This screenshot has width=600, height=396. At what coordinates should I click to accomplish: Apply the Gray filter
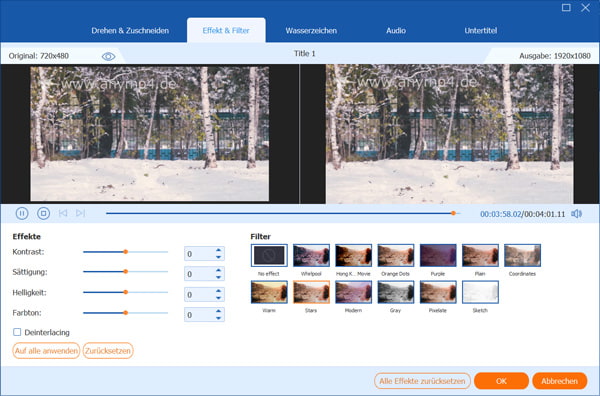coord(396,292)
